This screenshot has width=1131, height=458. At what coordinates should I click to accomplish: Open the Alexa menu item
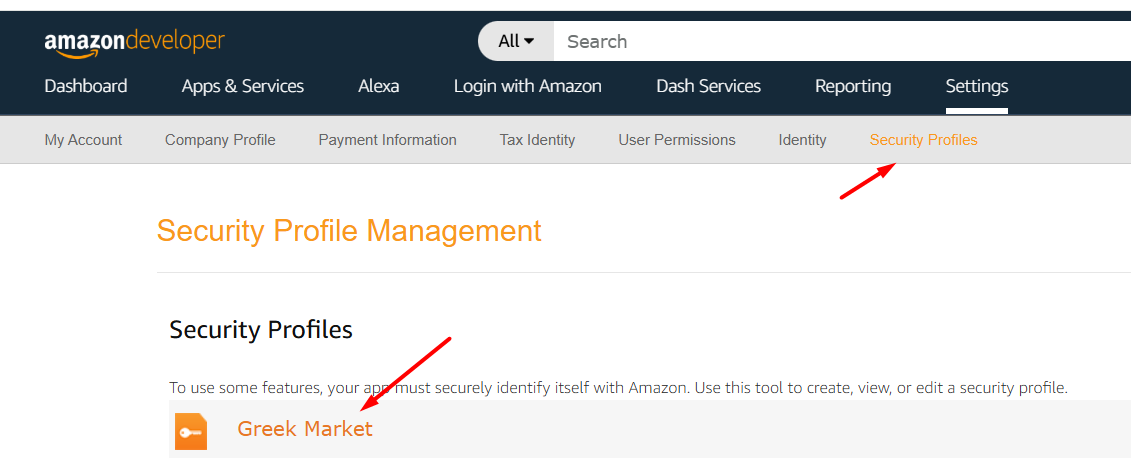[x=379, y=86]
